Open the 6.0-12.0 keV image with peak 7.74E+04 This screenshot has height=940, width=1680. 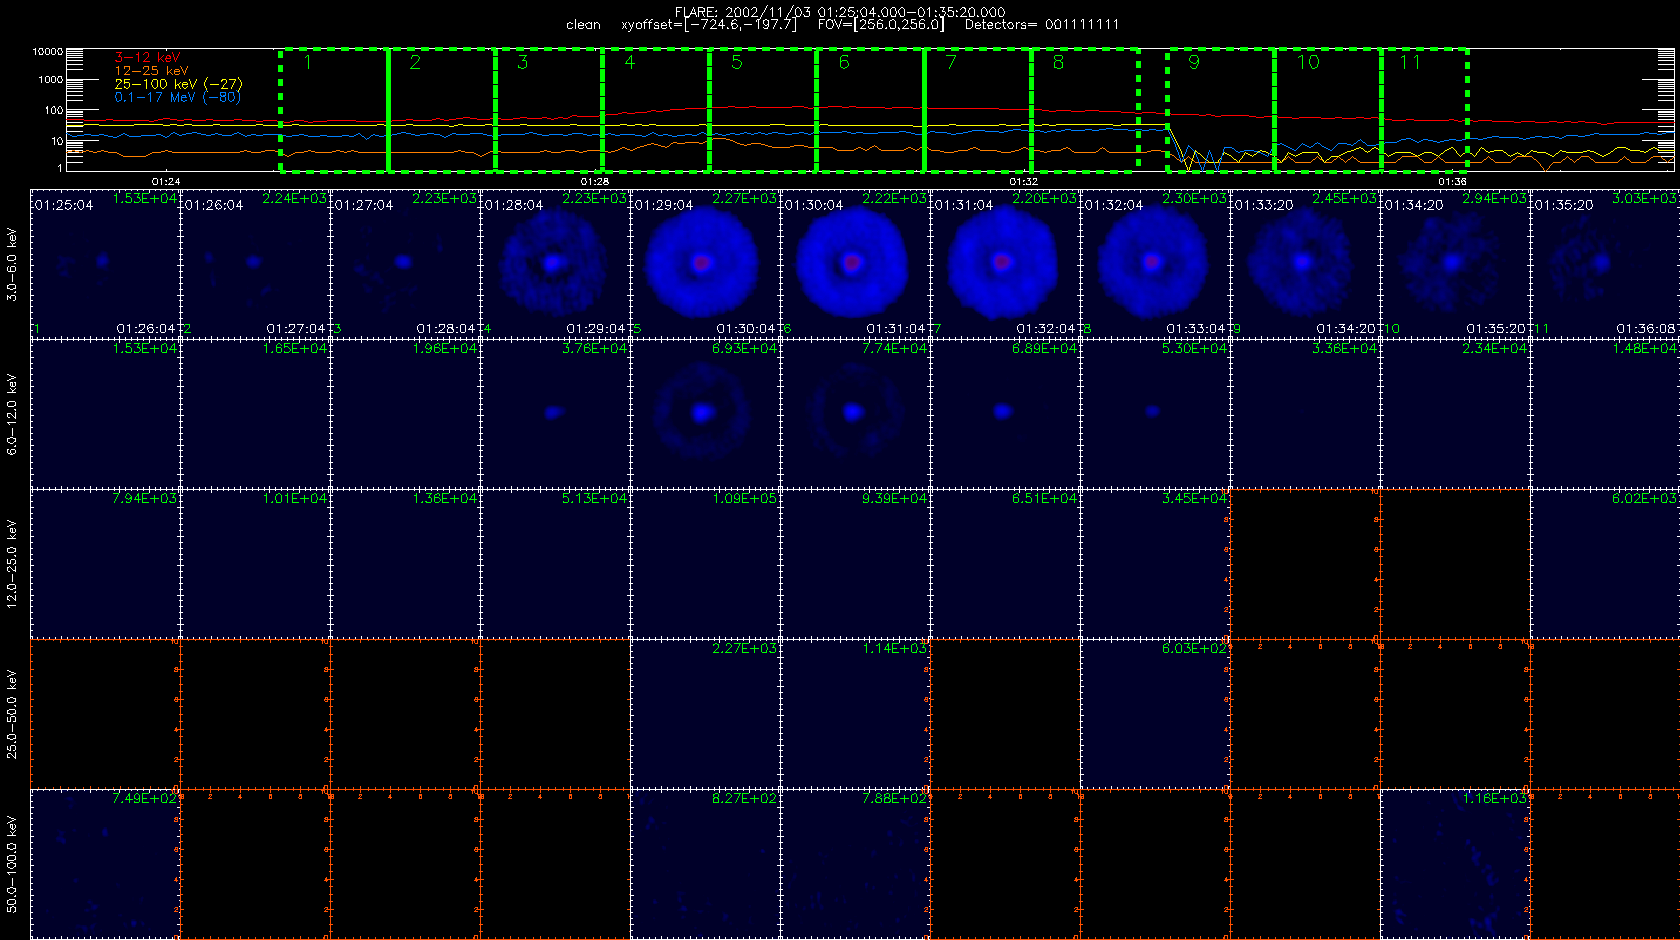pyautogui.click(x=855, y=413)
